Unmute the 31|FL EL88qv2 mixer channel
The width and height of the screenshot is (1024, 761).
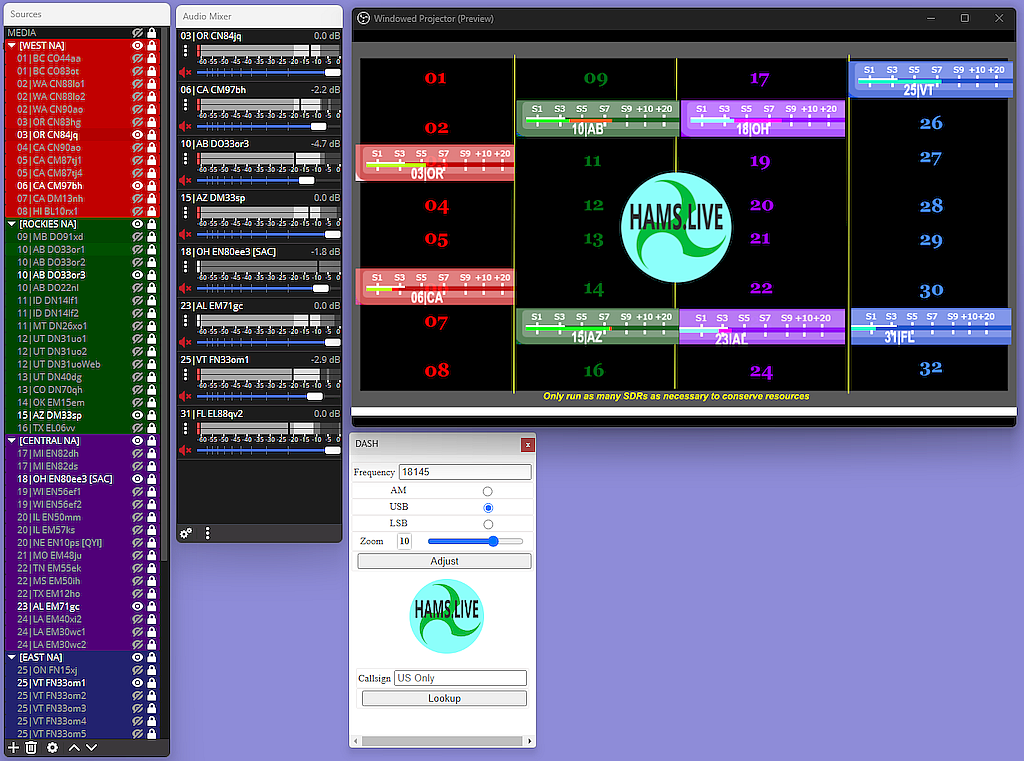(x=185, y=451)
